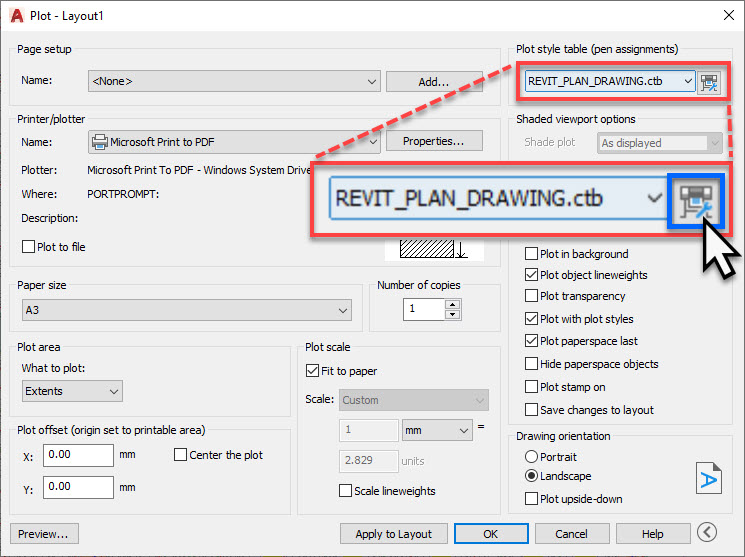Click the Number of copies field

(424, 309)
